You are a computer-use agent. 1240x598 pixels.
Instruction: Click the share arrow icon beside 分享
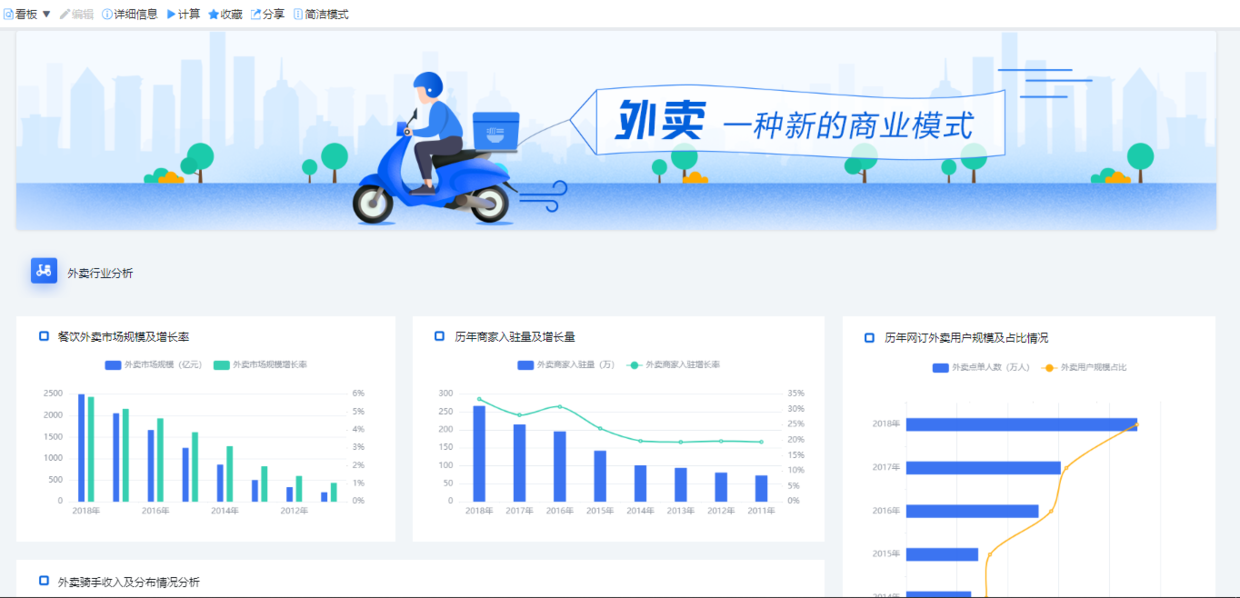pyautogui.click(x=255, y=14)
